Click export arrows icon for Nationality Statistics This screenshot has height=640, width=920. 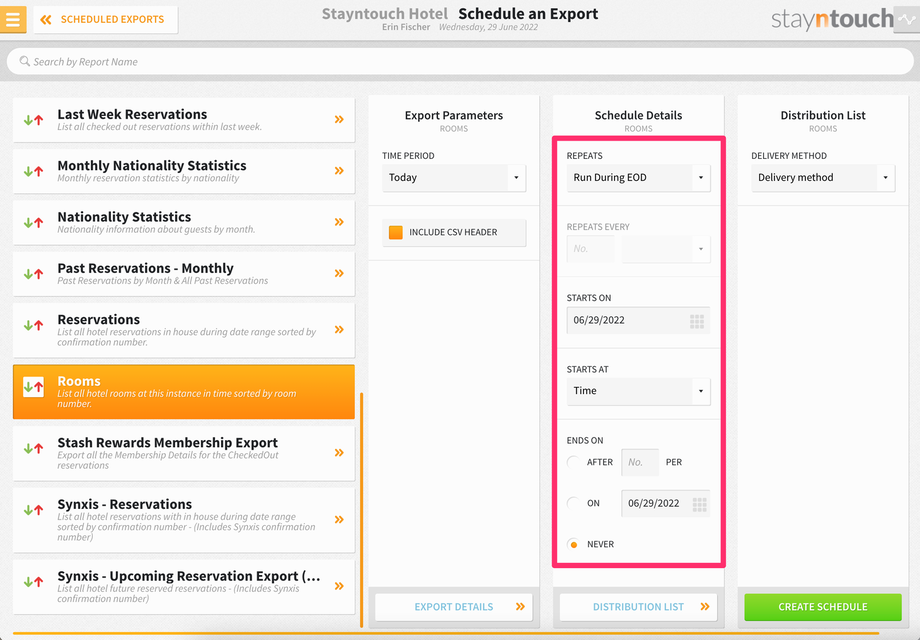(x=33, y=222)
